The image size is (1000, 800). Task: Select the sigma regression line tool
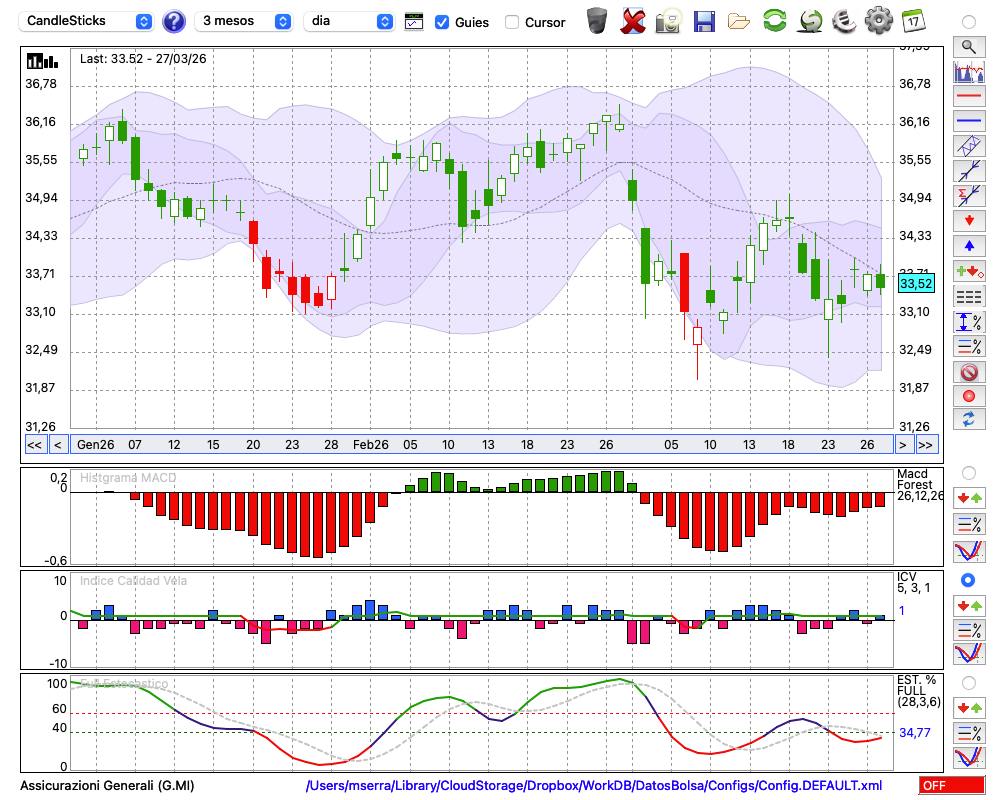969,196
